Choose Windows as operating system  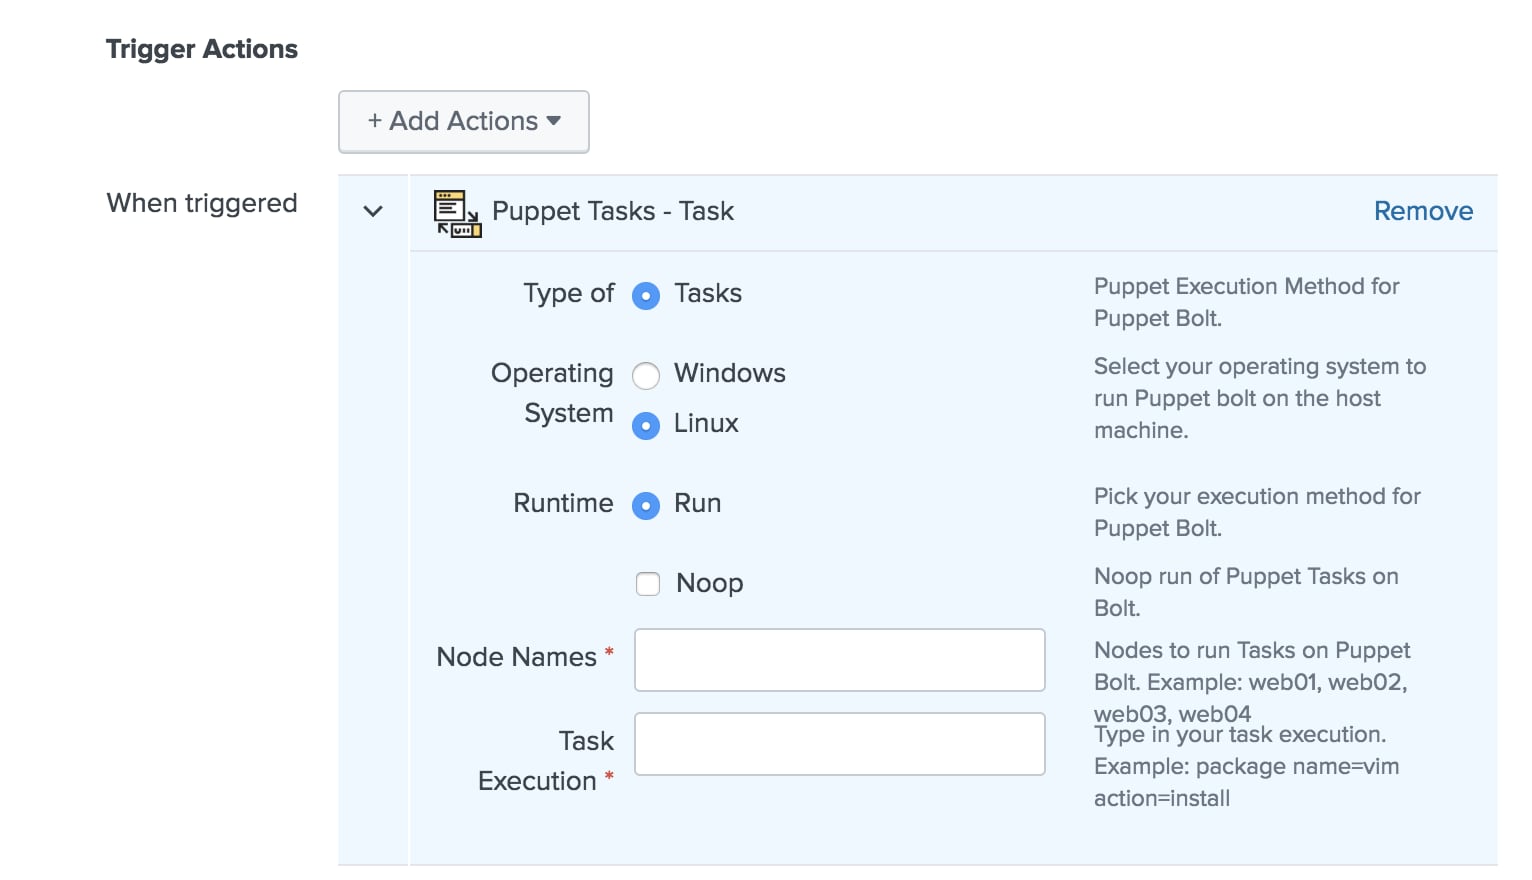(646, 376)
